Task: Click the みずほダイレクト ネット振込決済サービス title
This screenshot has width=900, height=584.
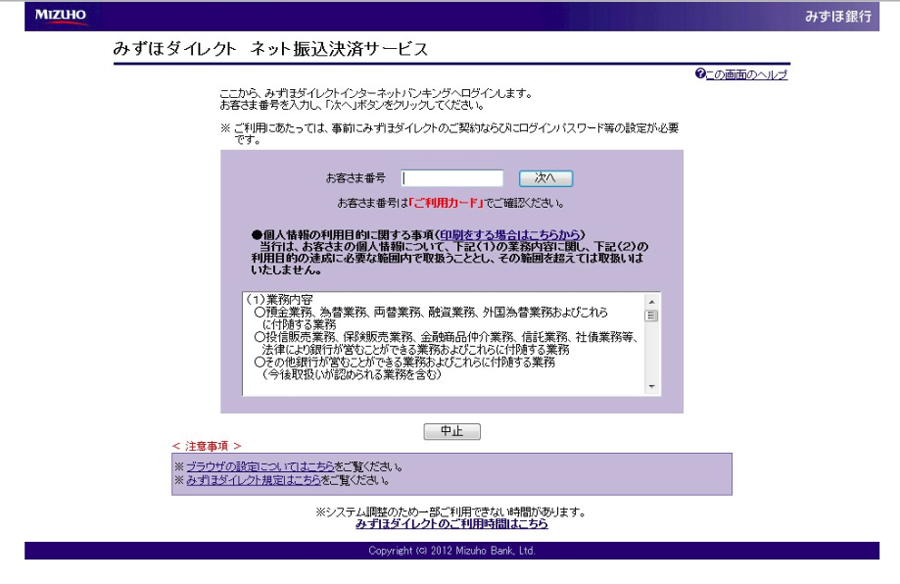Action: pos(271,49)
